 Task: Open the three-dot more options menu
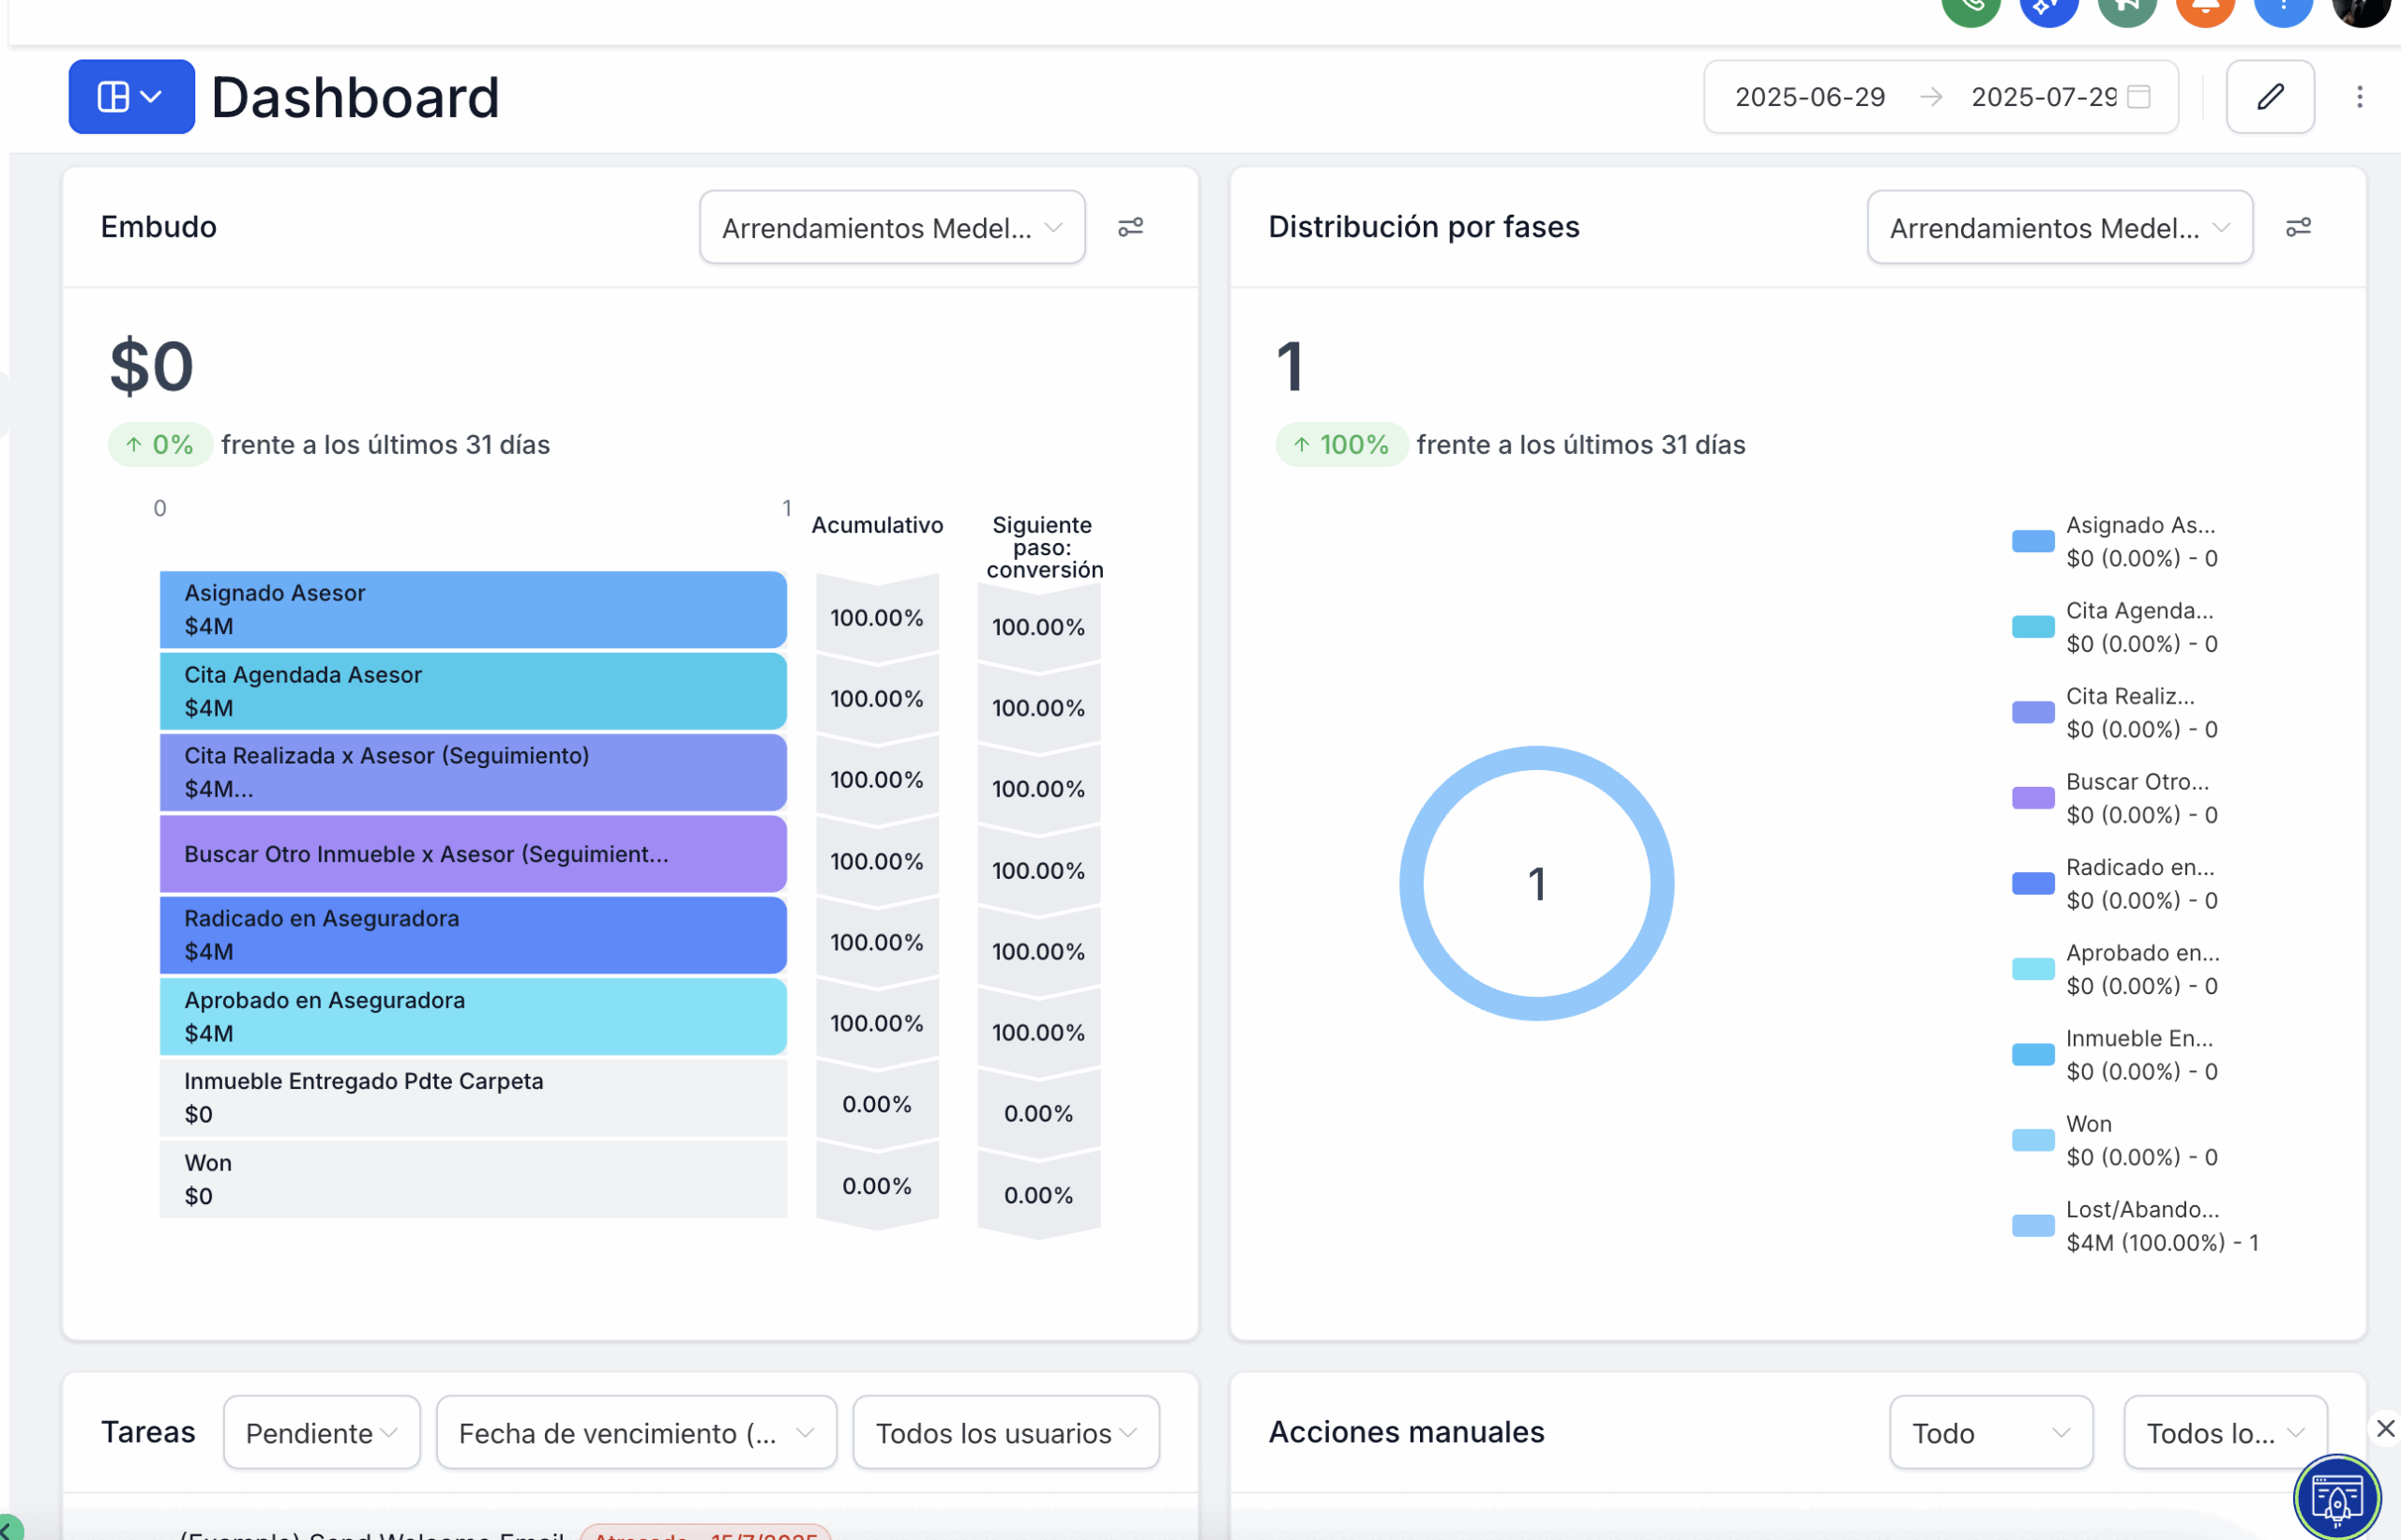[x=2360, y=97]
